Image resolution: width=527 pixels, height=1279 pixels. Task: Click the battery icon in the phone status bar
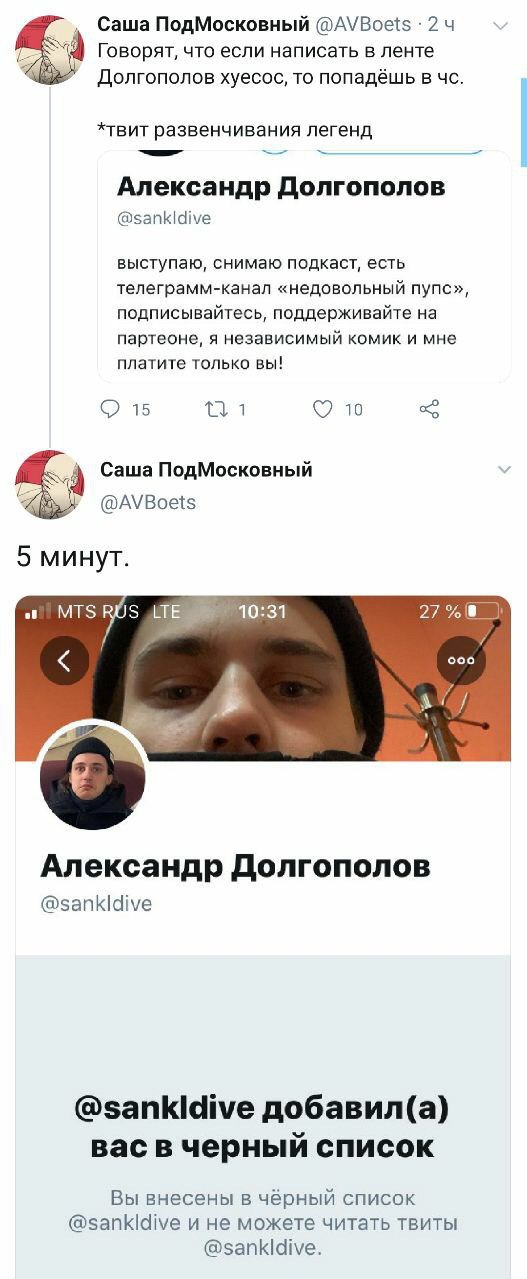(482, 611)
